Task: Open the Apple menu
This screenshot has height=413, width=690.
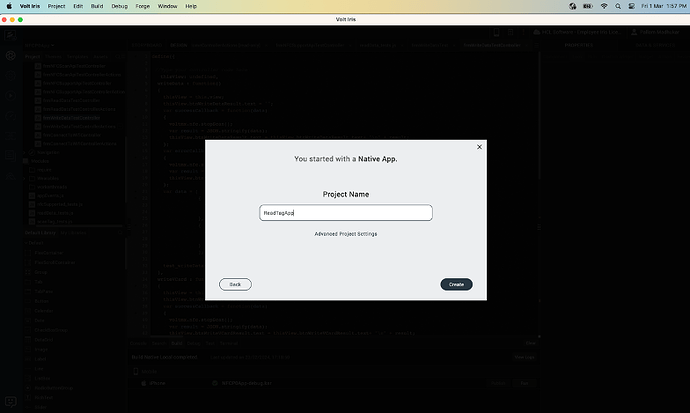Action: coord(9,5)
